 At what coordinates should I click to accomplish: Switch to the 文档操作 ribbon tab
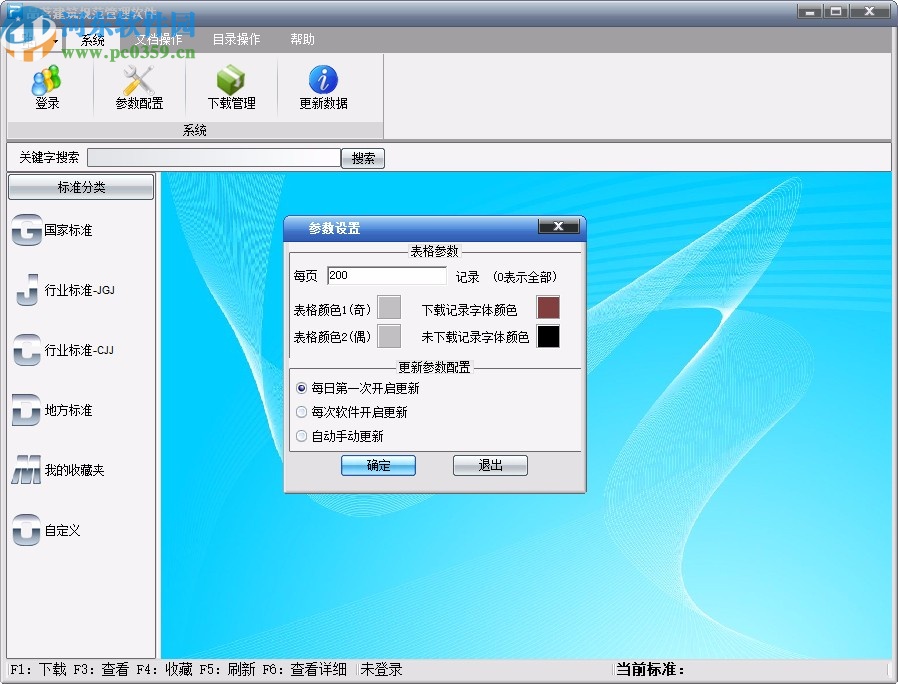(159, 40)
